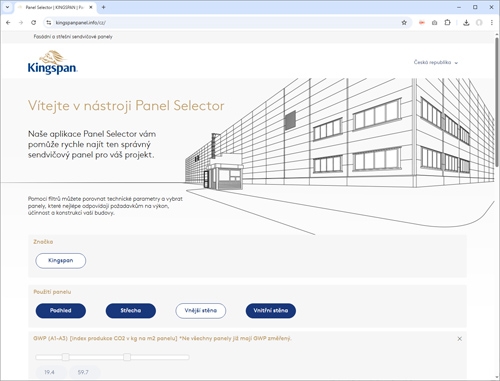This screenshot has width=500, height=381.
Task: Click the lower GWP slider handle
Action: click(x=66, y=357)
